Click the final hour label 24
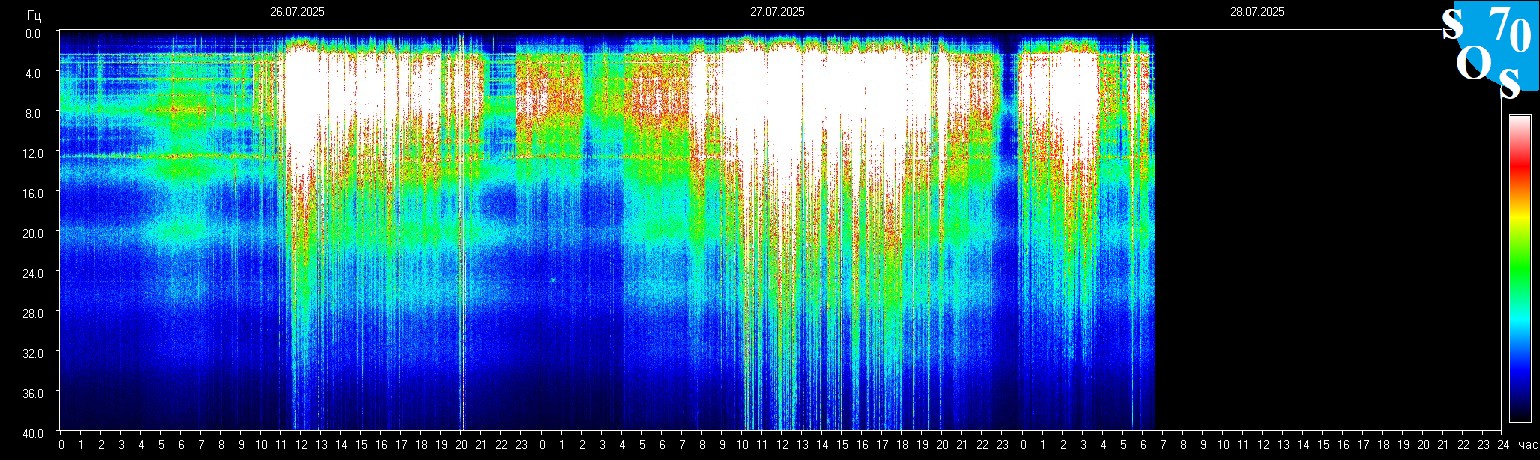This screenshot has height=460, width=1540. 1502,445
